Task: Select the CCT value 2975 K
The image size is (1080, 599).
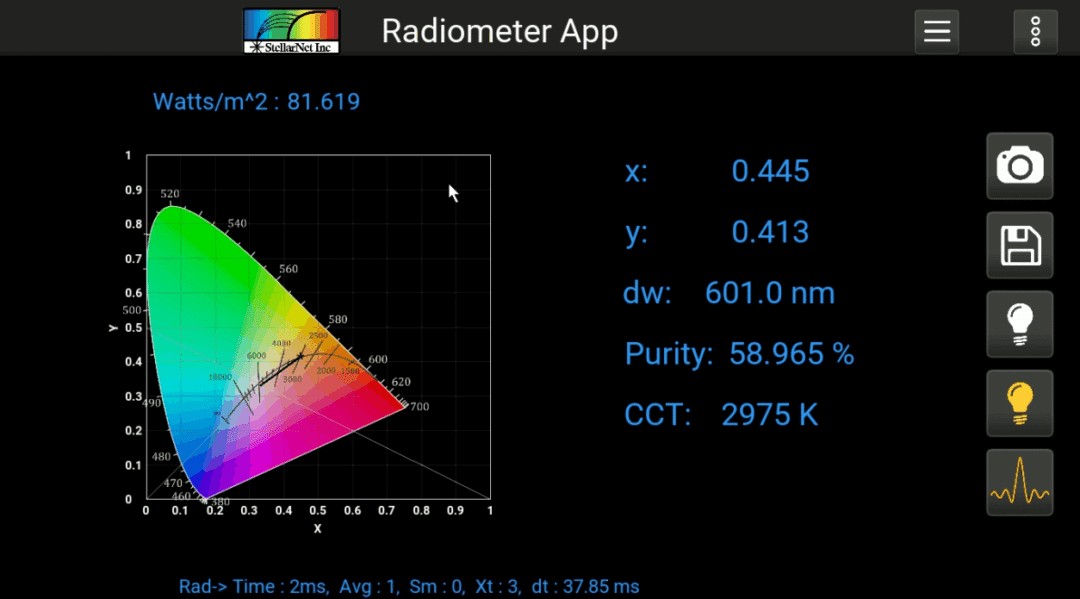Action: tap(769, 414)
